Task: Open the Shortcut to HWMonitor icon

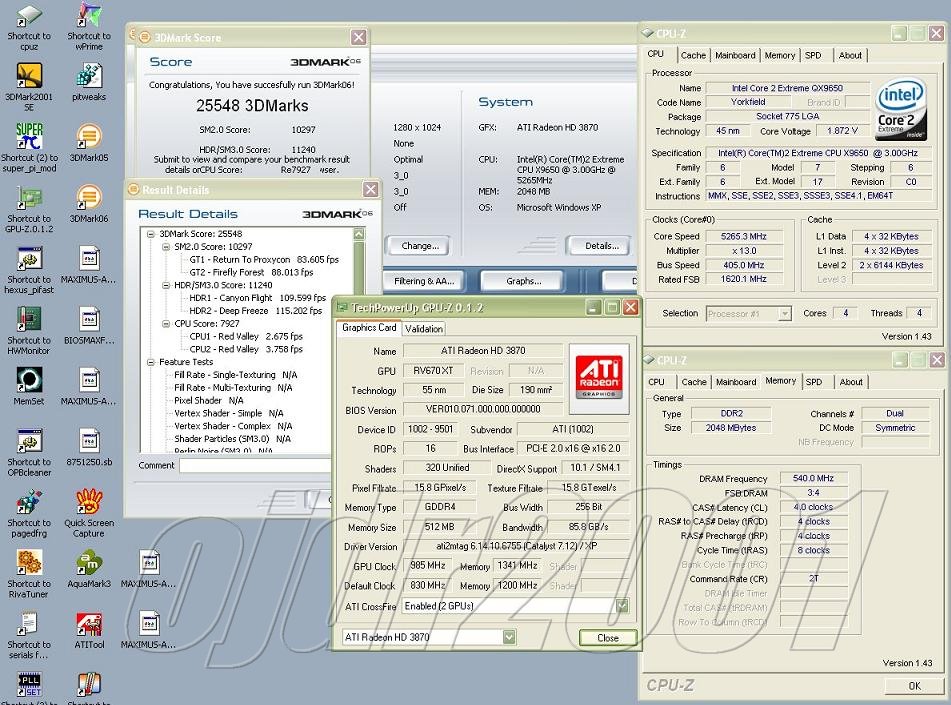Action: 29,331
